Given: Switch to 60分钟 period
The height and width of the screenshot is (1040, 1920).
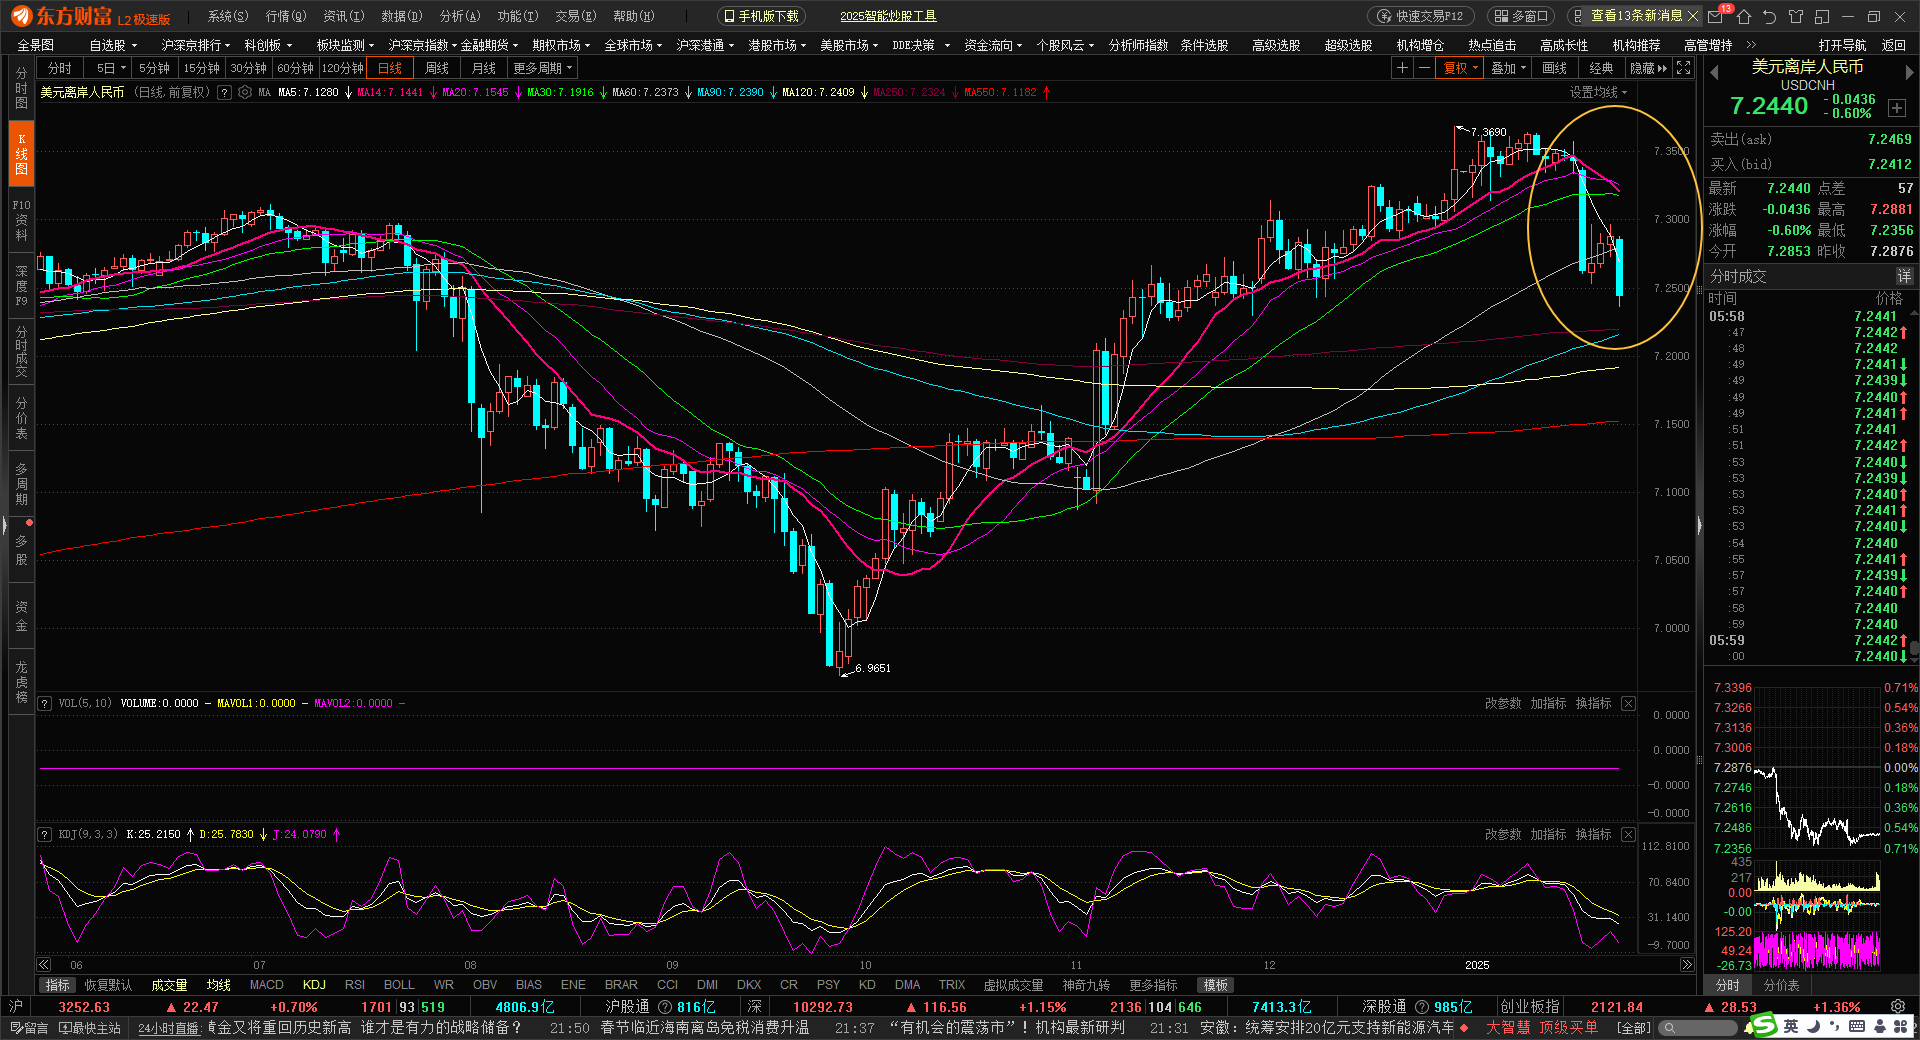Looking at the screenshot, I should click(x=295, y=68).
